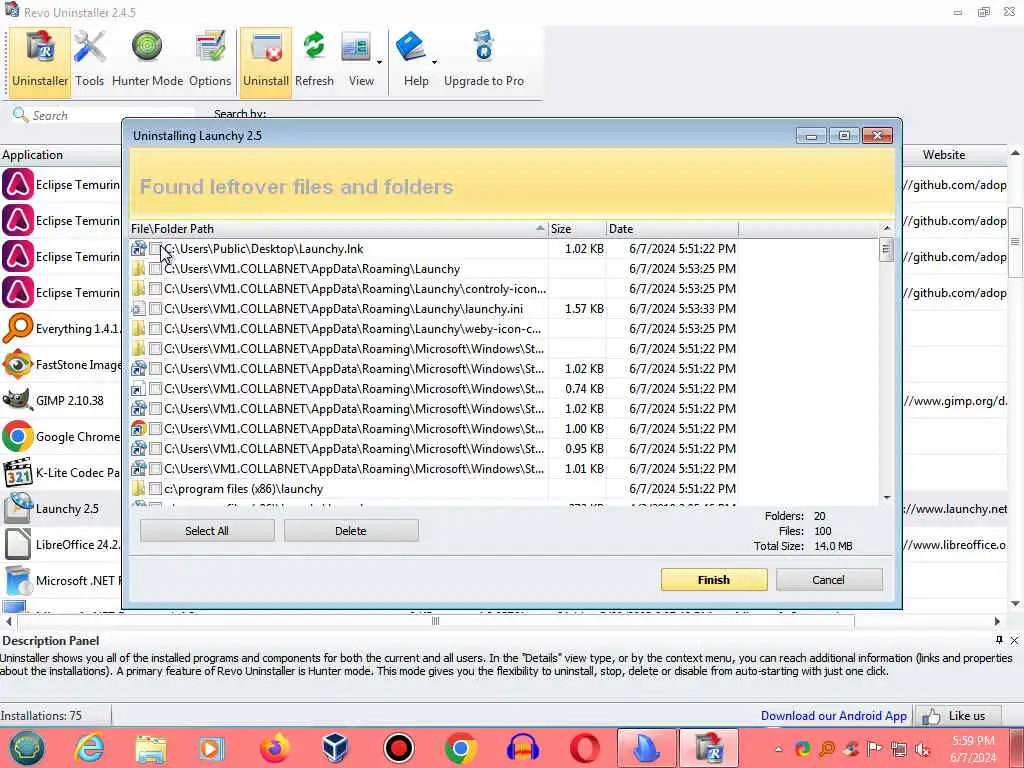Select K-Lite Codec Pack entry
Screen dimensions: 1024x768
[x=61, y=472]
